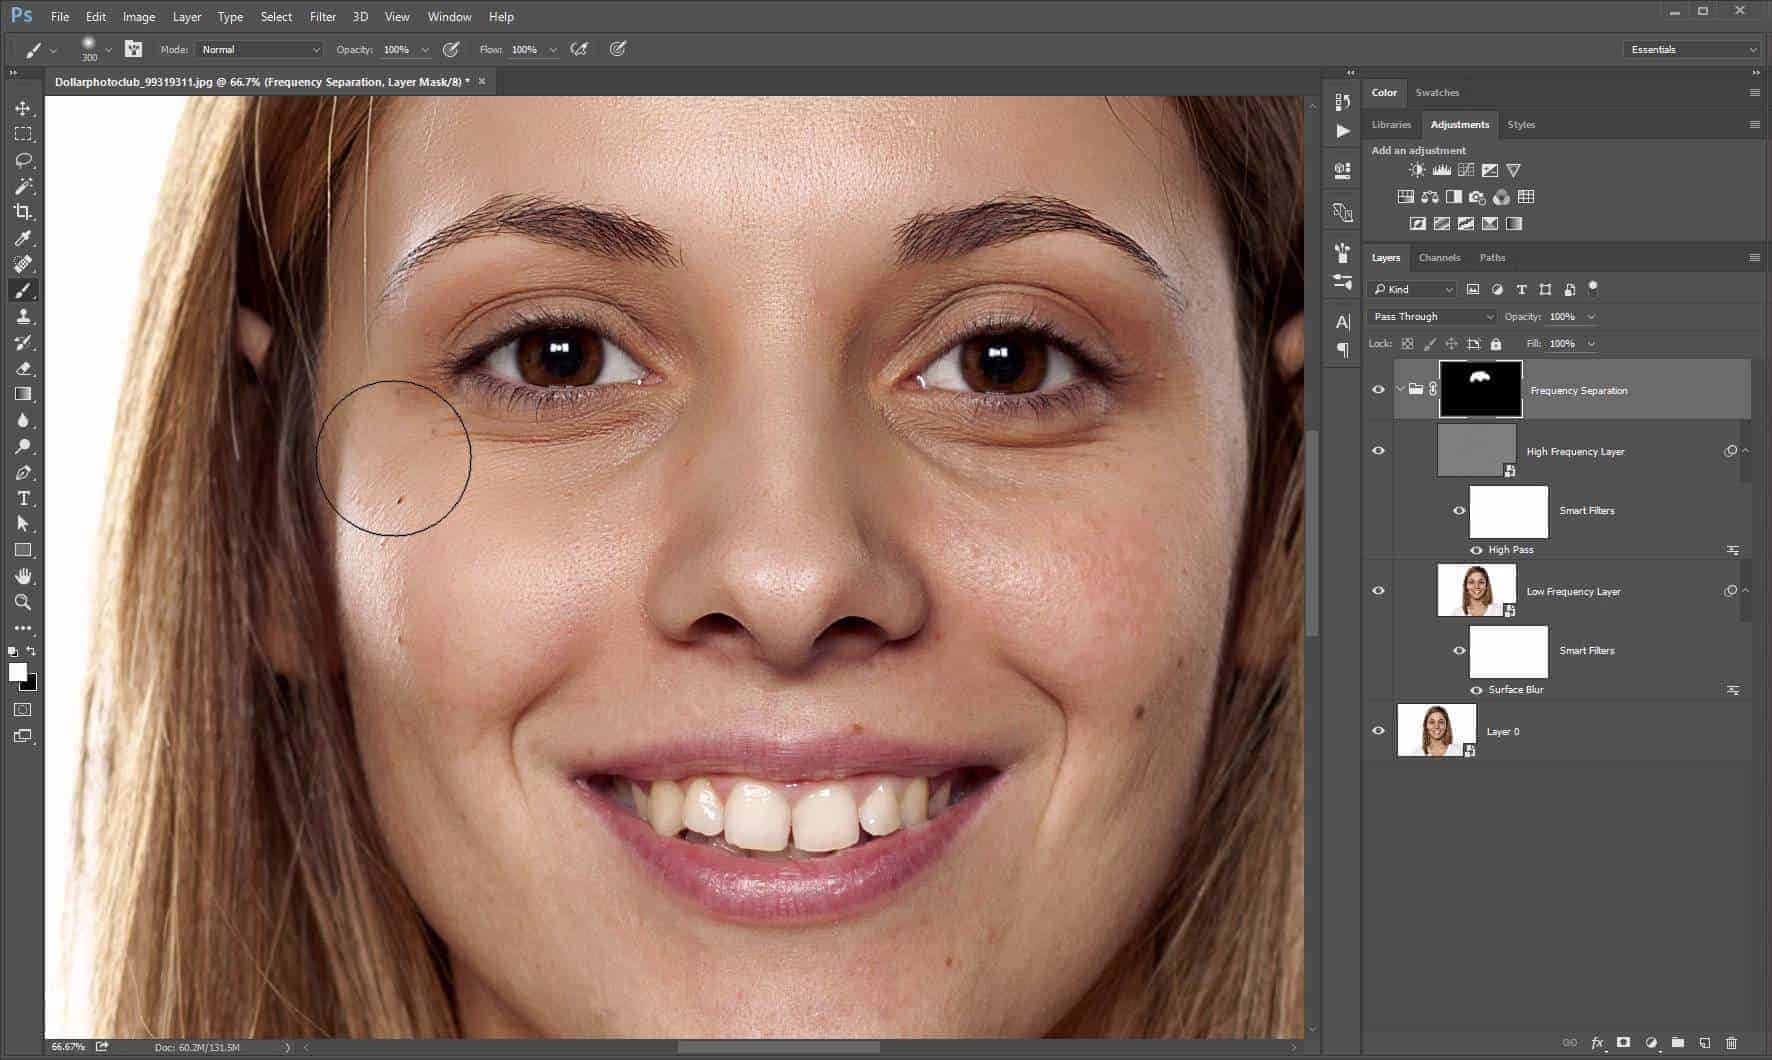
Task: Click the Create new layer icon
Action: (1705, 1040)
